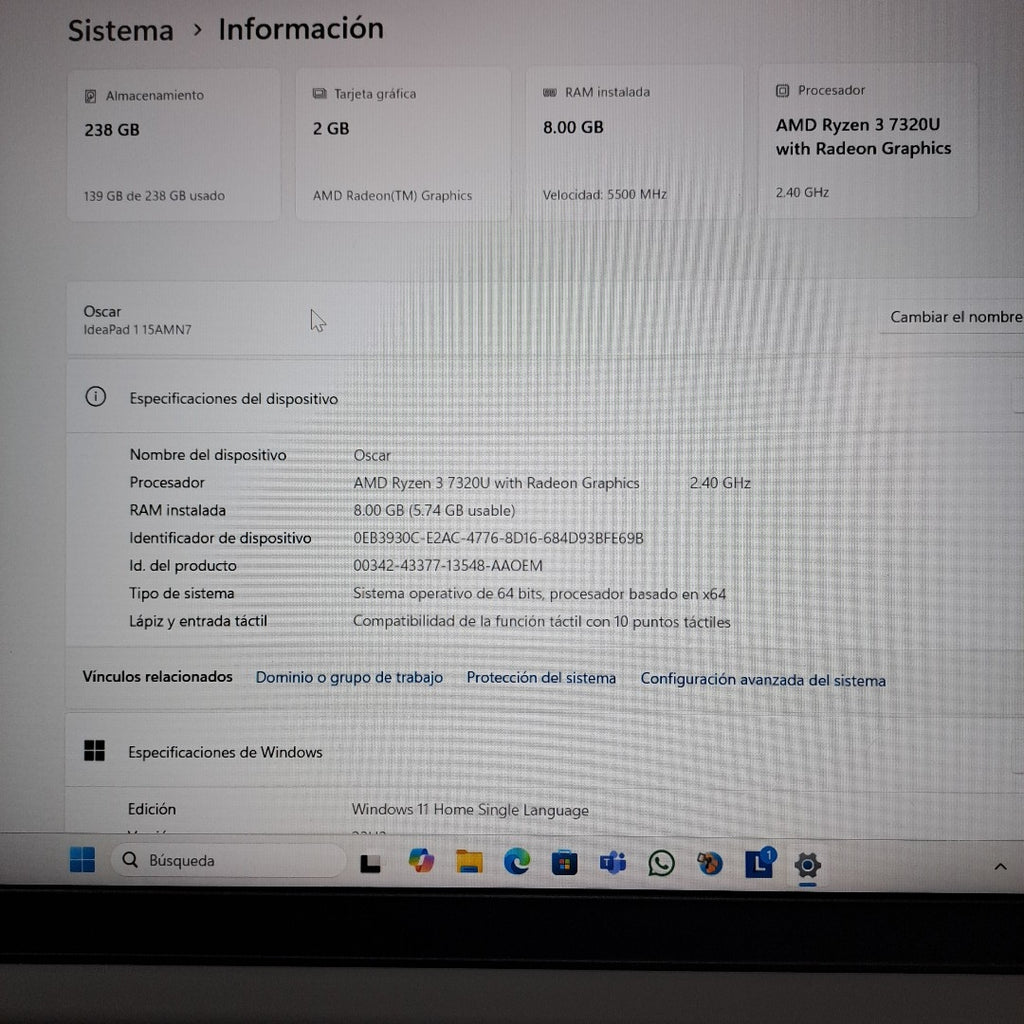Open Microsoft Store from taskbar
Viewport: 1024px width, 1024px height.
565,863
